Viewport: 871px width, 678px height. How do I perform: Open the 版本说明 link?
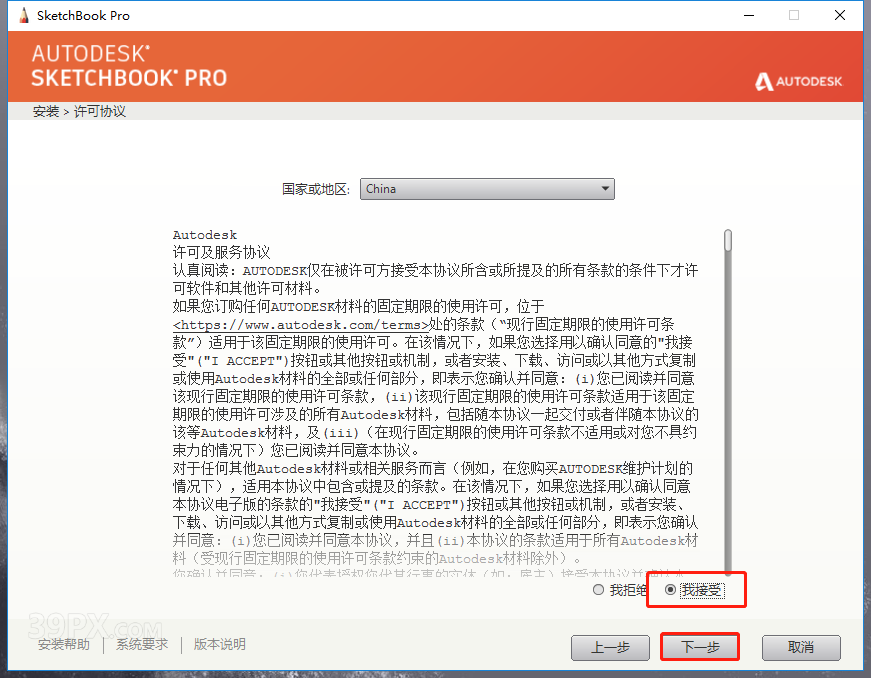click(219, 644)
